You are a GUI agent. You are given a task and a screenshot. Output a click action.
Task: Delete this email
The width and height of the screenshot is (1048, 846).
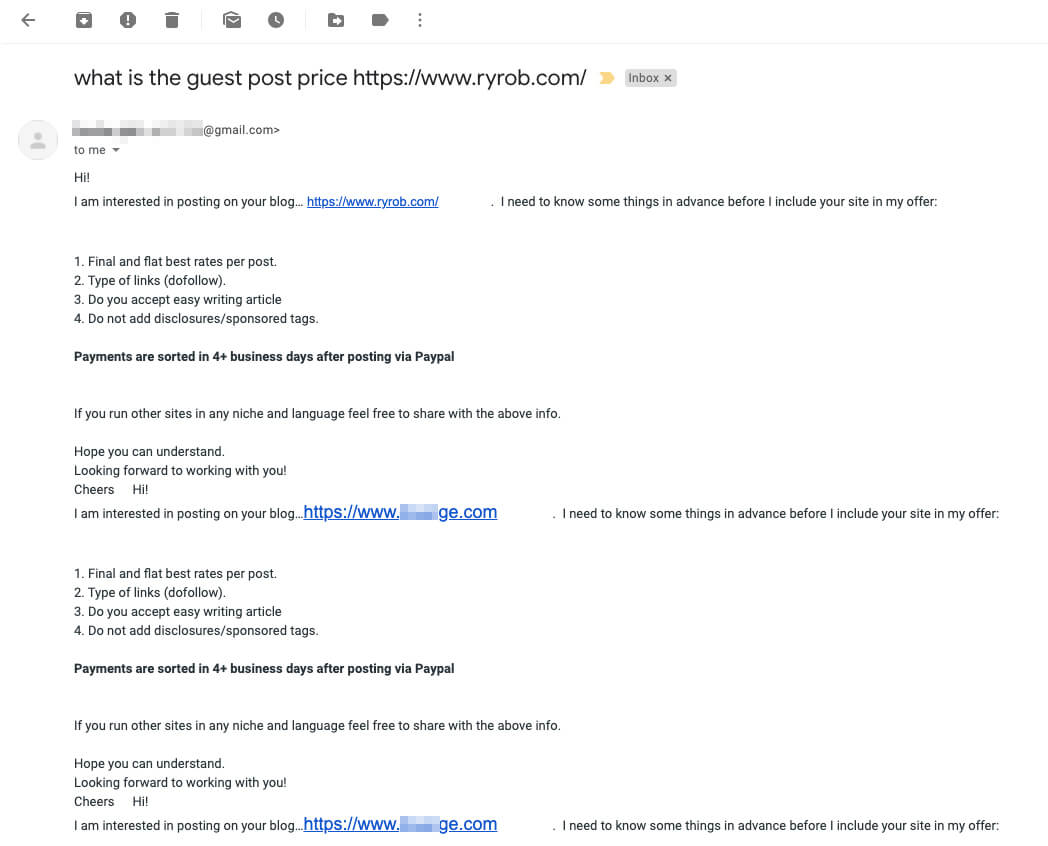click(x=171, y=20)
